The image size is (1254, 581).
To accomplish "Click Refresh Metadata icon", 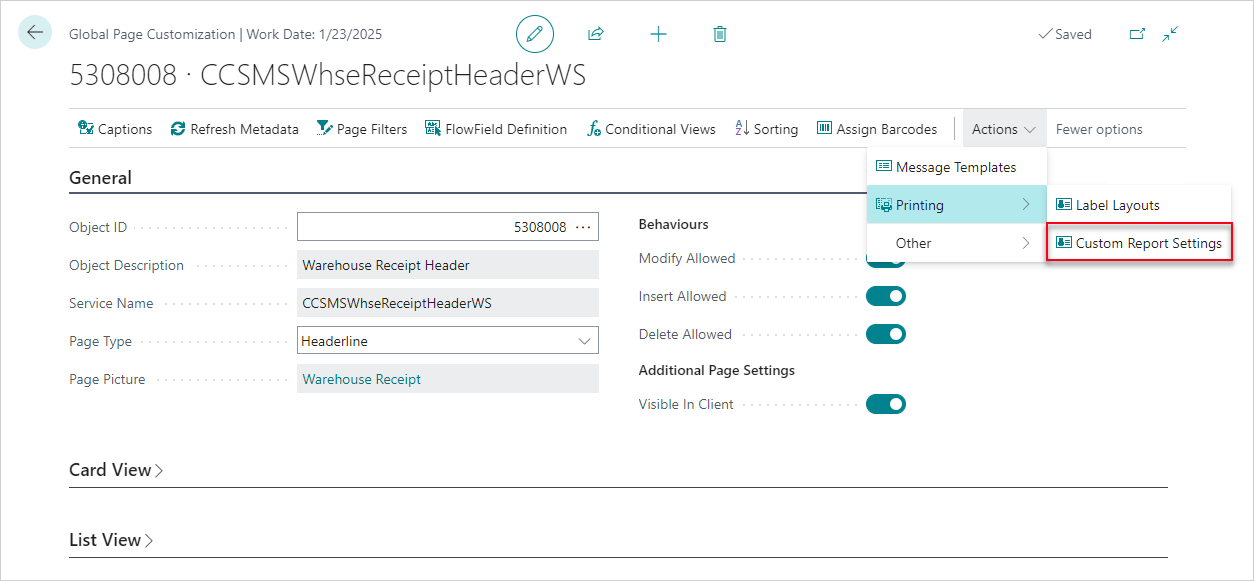I will coord(234,128).
